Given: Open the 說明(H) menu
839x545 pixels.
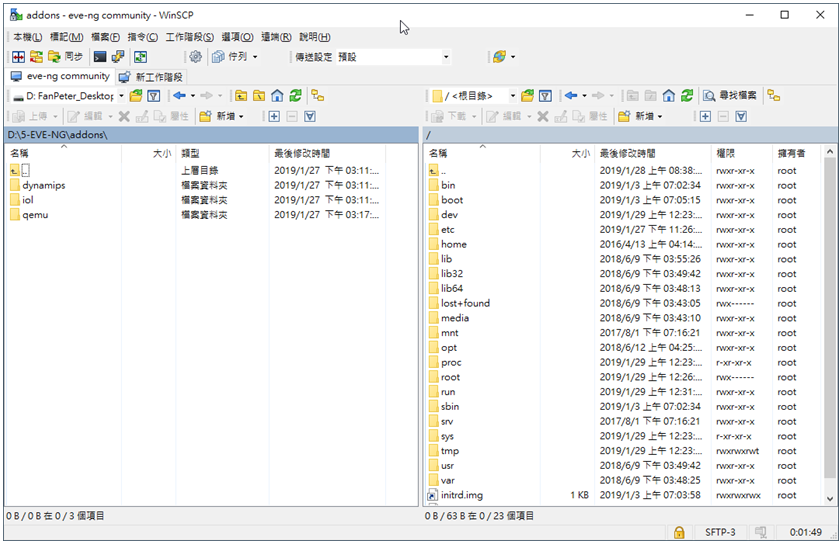Looking at the screenshot, I should click(315, 37).
